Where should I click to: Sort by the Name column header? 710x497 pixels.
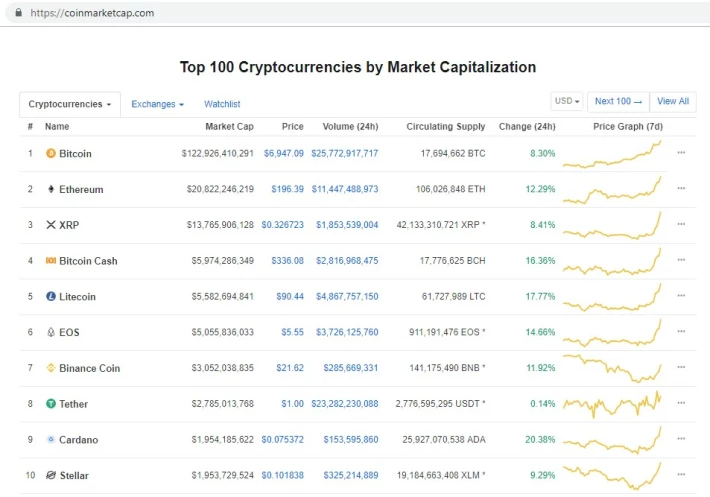pyautogui.click(x=57, y=126)
